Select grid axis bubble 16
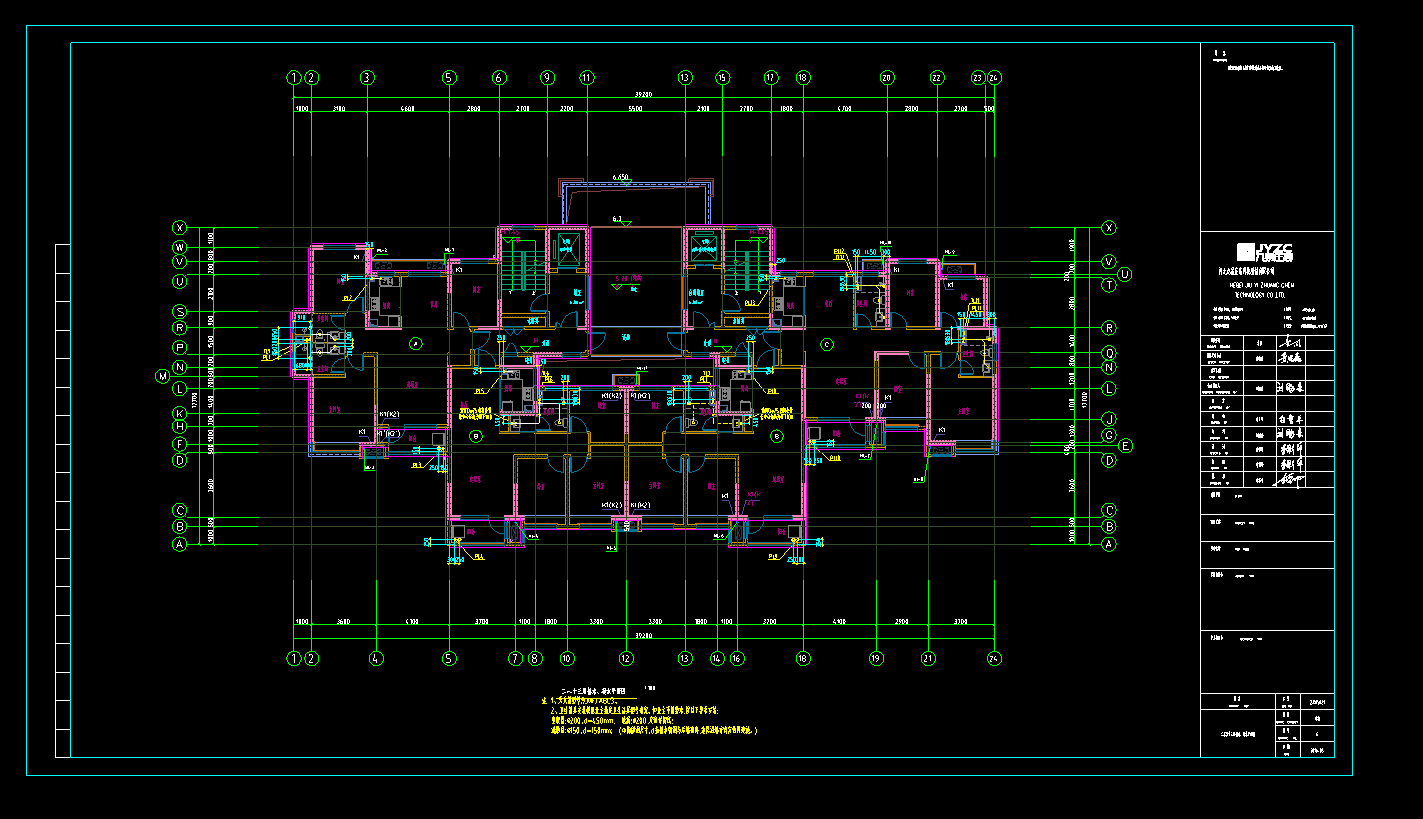The height and width of the screenshot is (819, 1423). (737, 658)
